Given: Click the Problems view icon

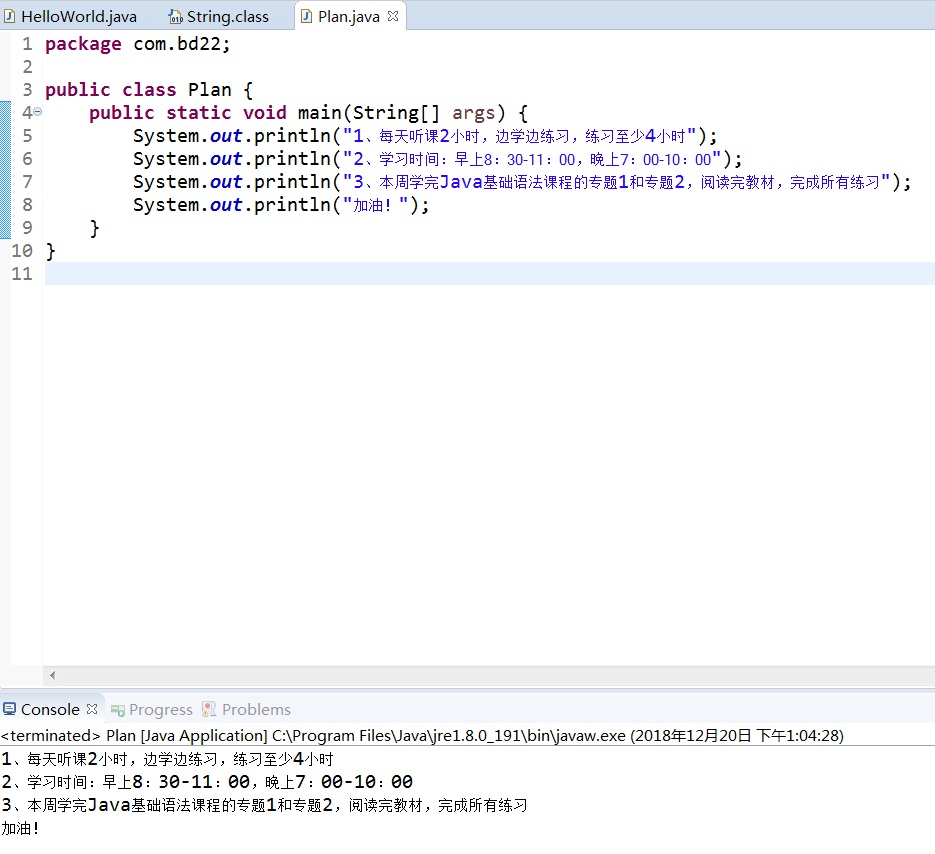Looking at the screenshot, I should tap(209, 709).
